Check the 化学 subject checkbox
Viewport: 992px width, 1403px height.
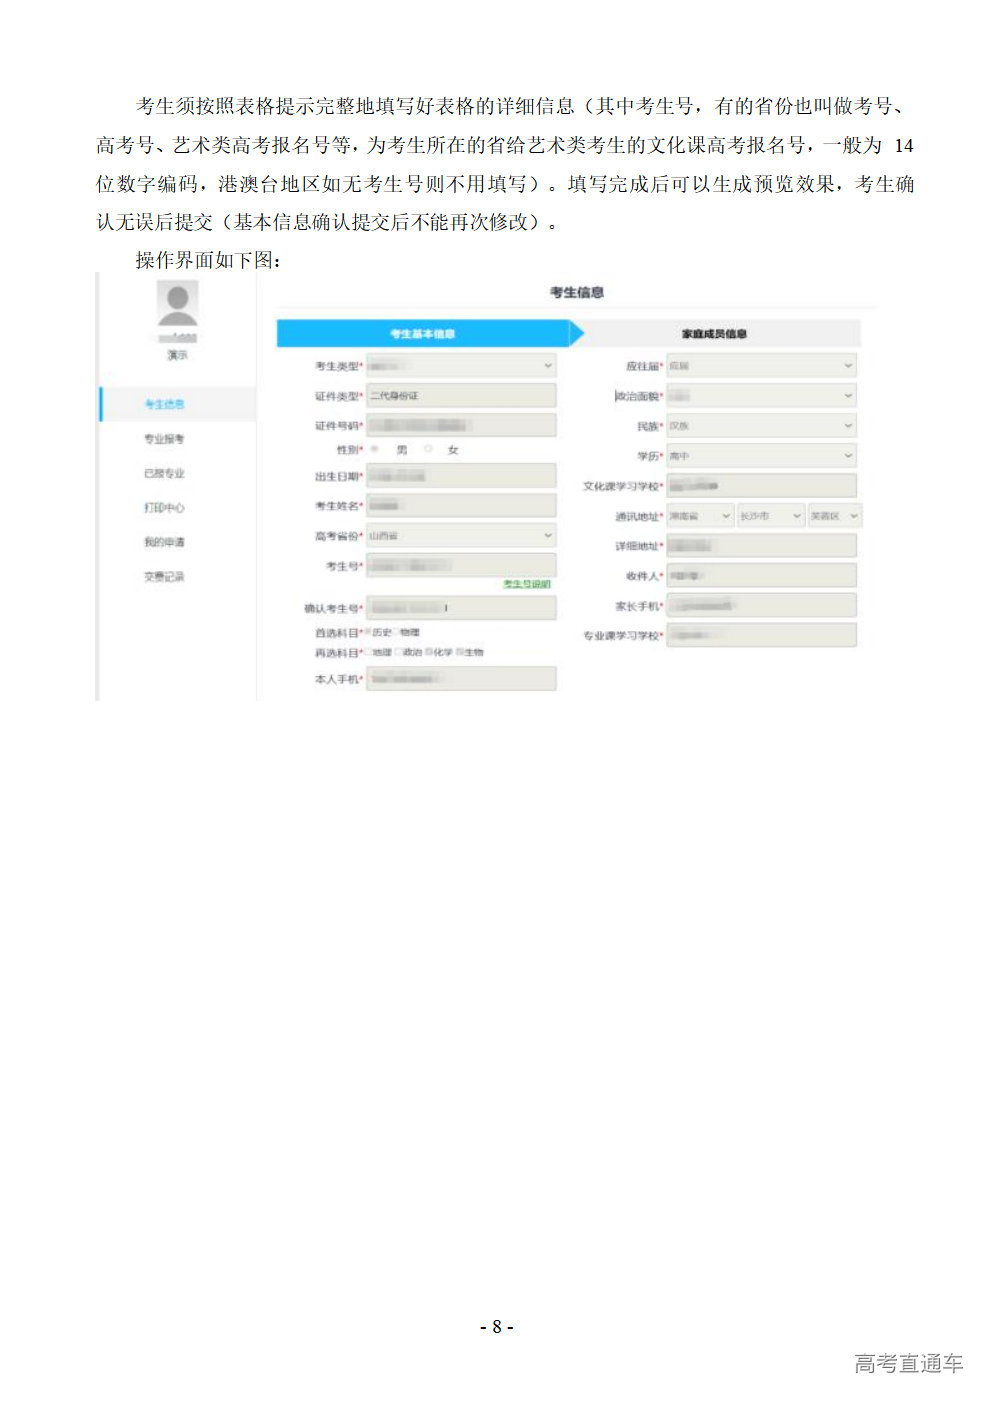429,653
